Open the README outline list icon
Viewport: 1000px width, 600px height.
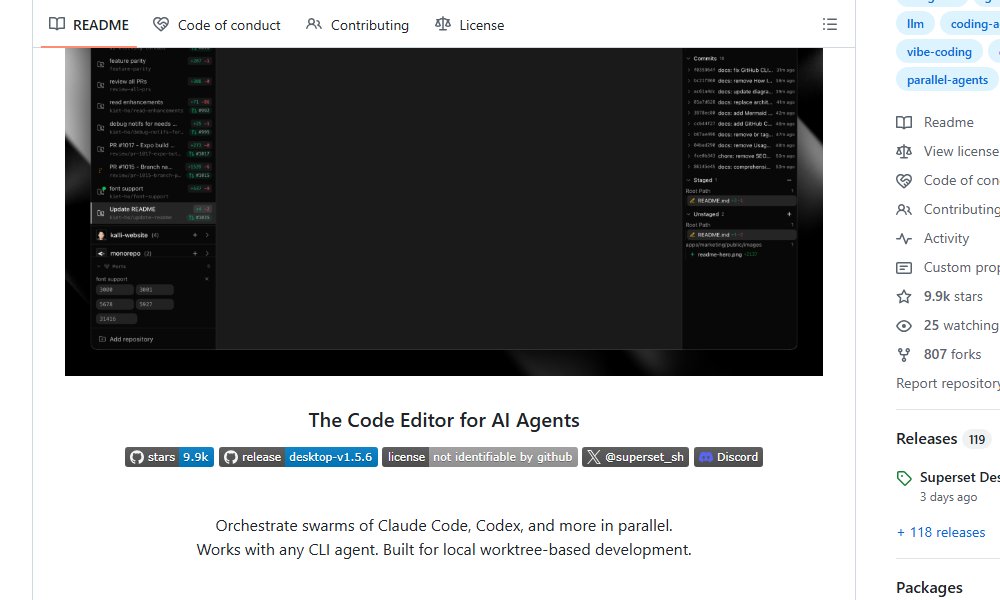click(830, 24)
